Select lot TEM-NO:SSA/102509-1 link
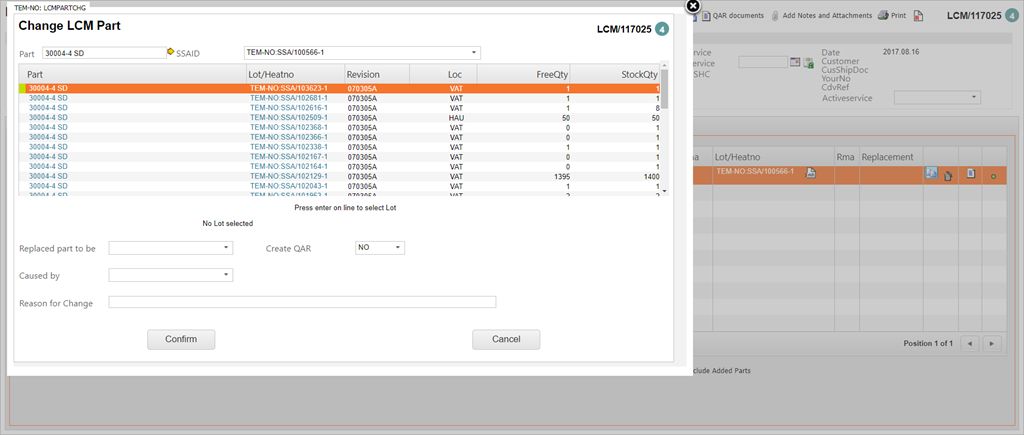This screenshot has width=1024, height=435. point(288,118)
